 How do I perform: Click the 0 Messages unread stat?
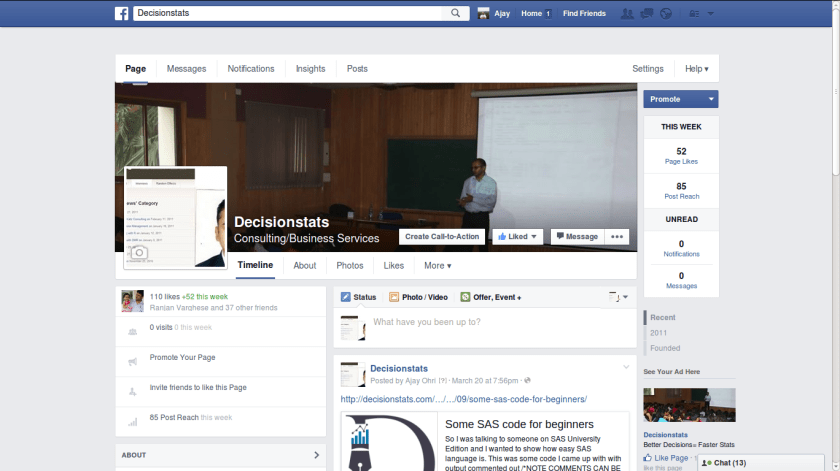[681, 280]
